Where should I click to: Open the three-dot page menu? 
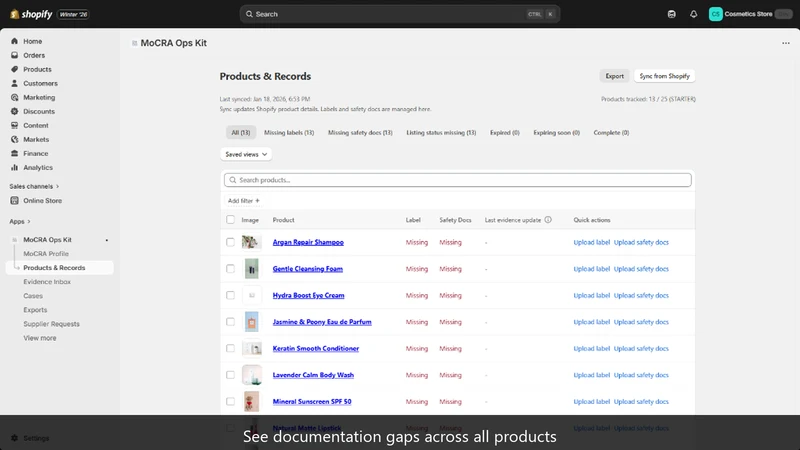pyautogui.click(x=786, y=43)
